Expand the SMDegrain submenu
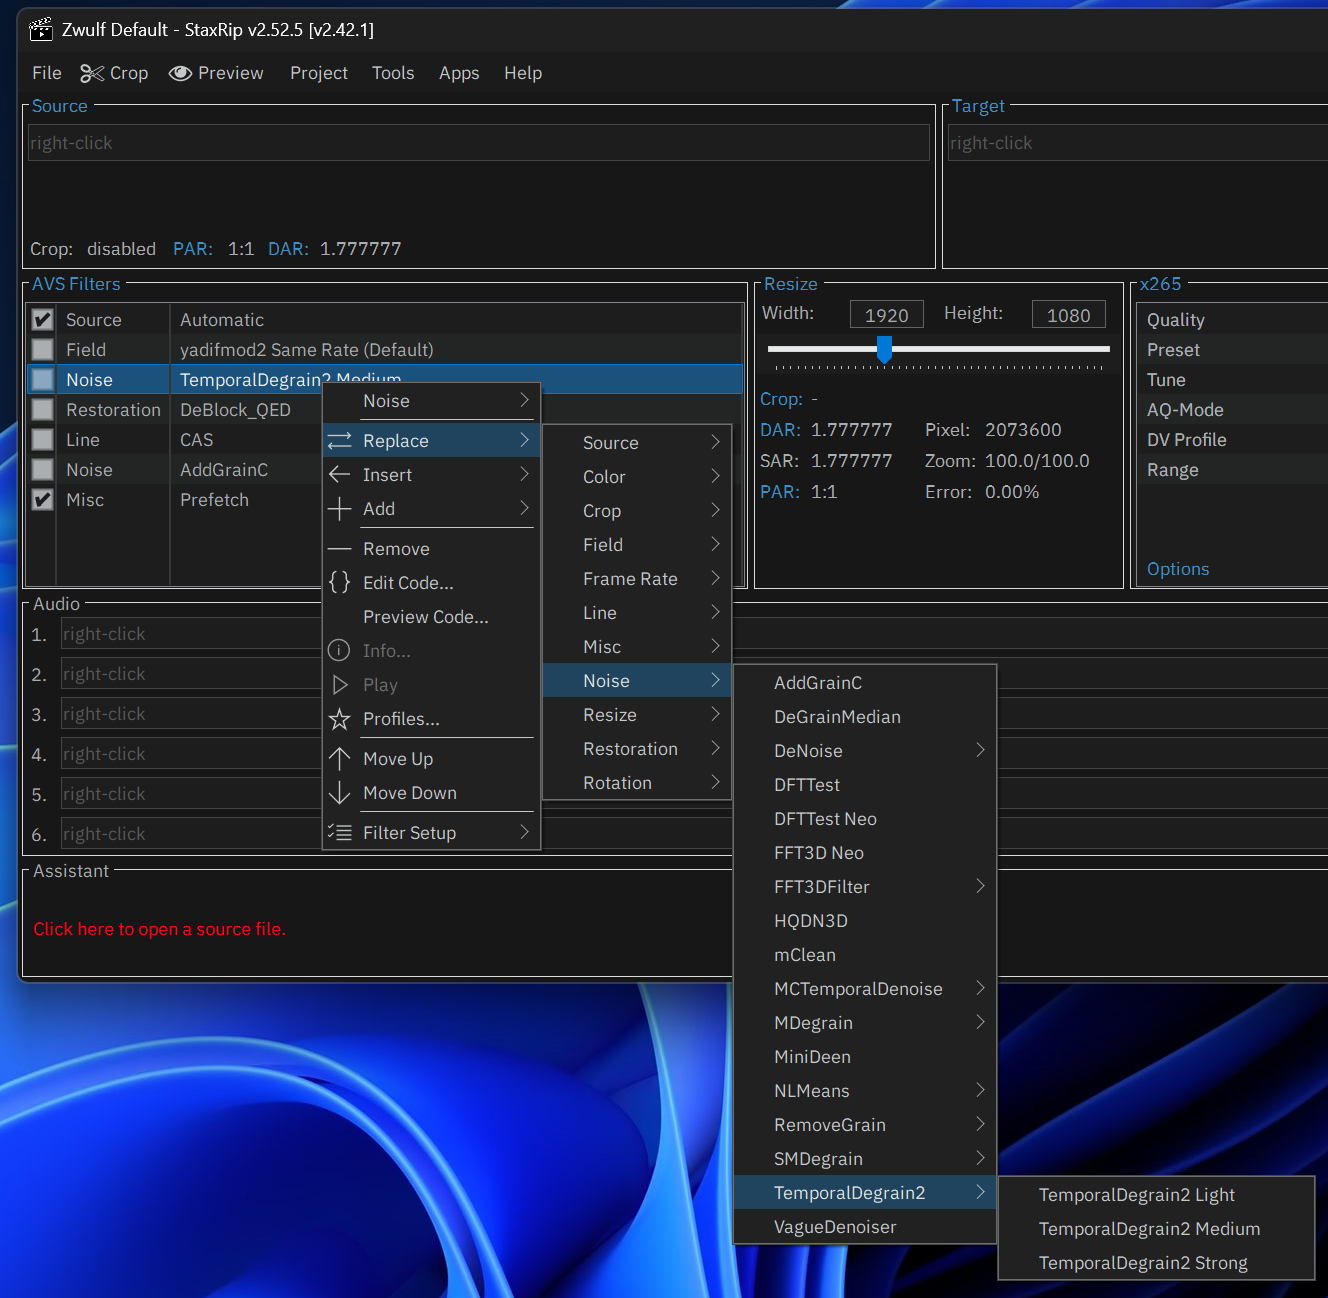The height and width of the screenshot is (1298, 1328). pos(865,1159)
